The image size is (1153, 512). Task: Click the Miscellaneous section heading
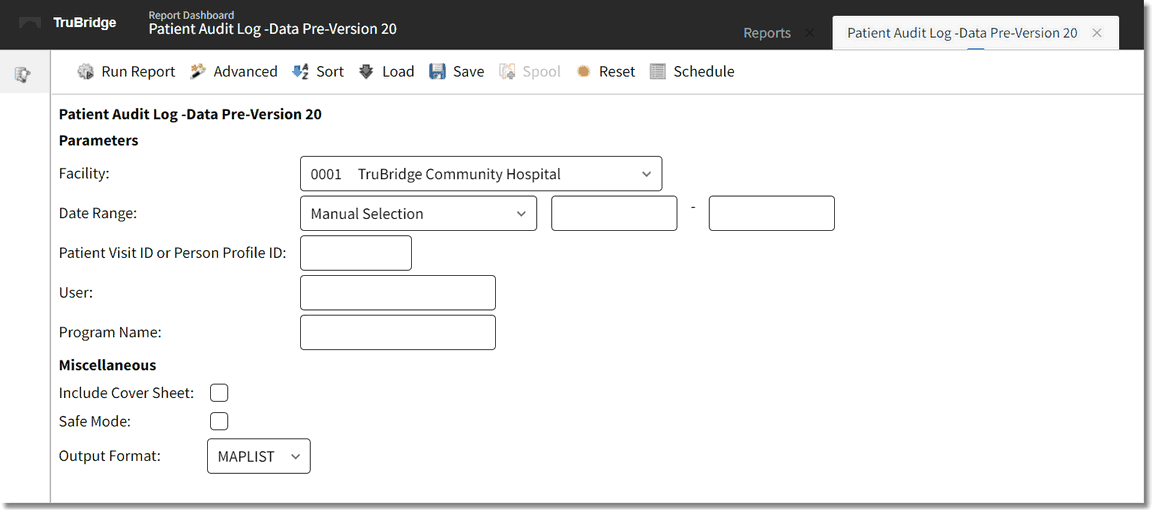click(x=107, y=365)
